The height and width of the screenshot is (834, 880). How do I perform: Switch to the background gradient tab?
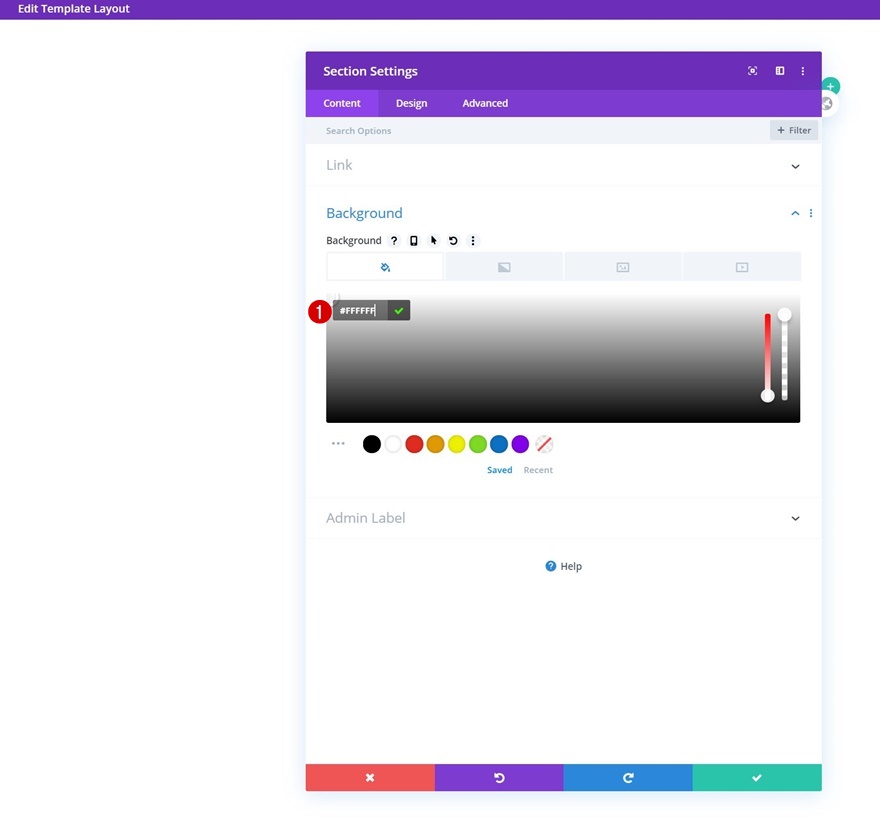pyautogui.click(x=504, y=267)
